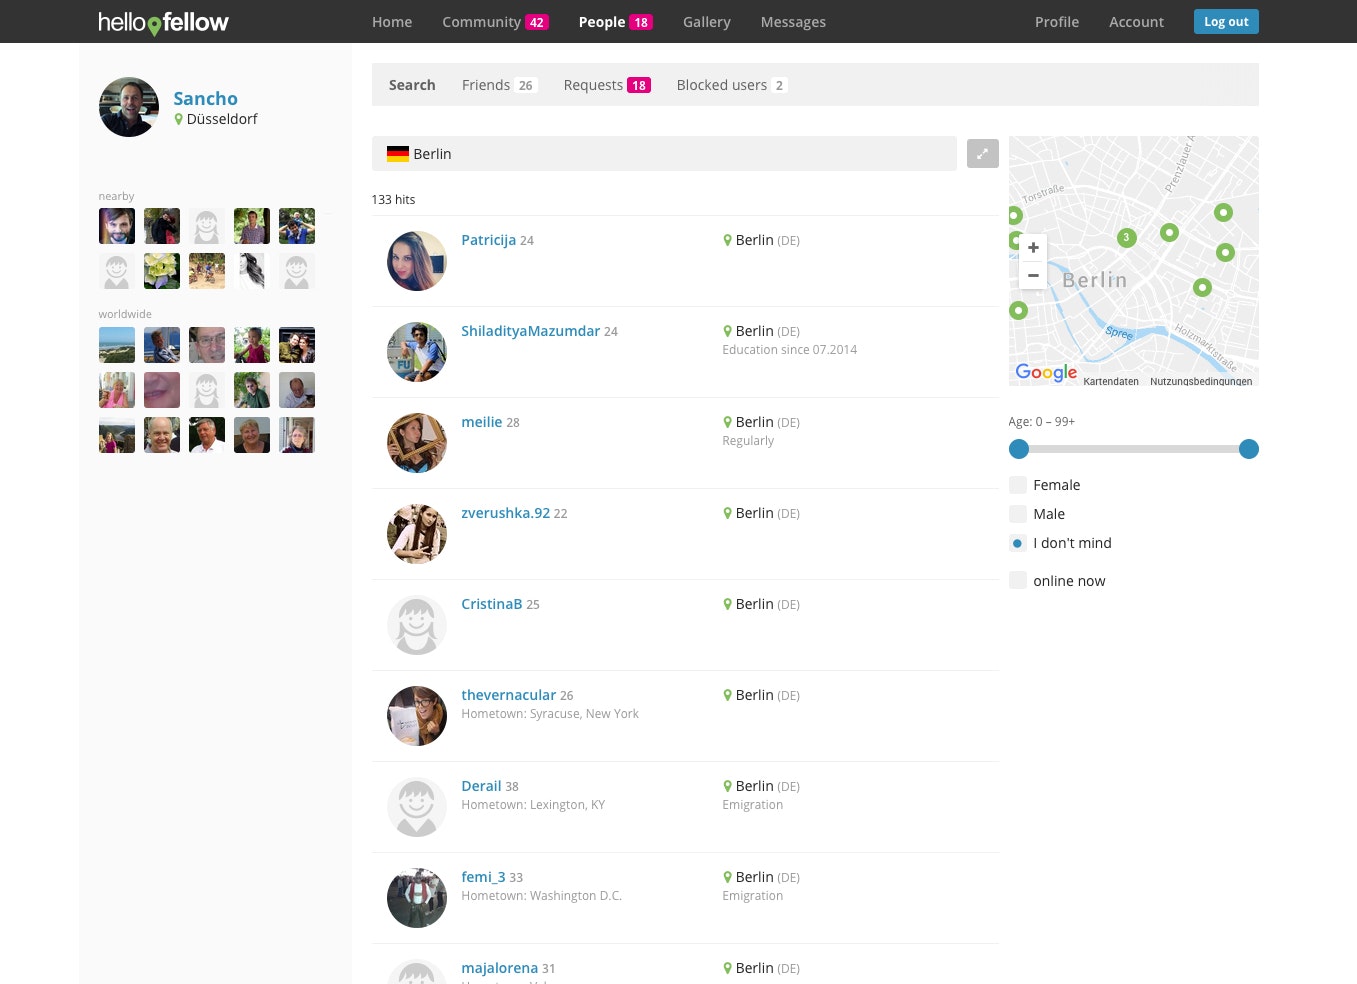The image size is (1357, 984).
Task: Click the Log out button
Action: pyautogui.click(x=1226, y=21)
